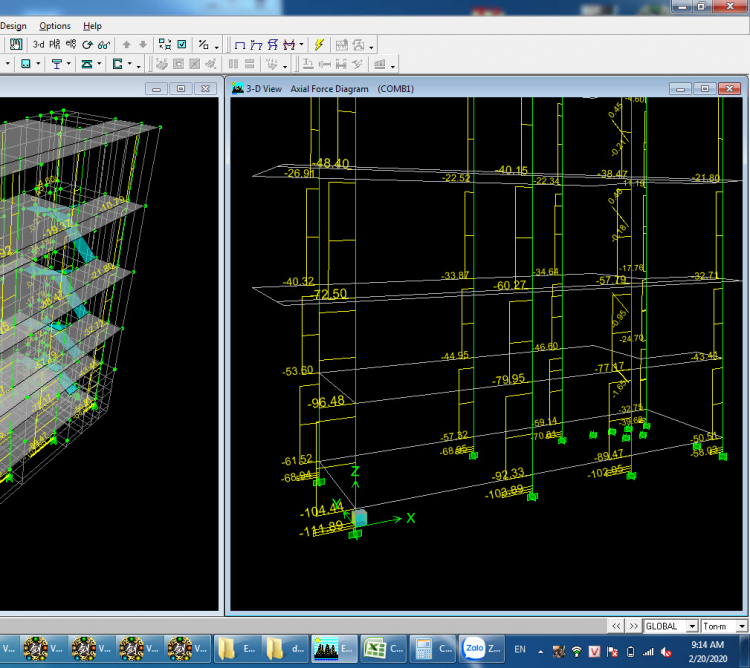The width and height of the screenshot is (750, 668).
Task: Maximize the left model view window
Action: [x=181, y=88]
